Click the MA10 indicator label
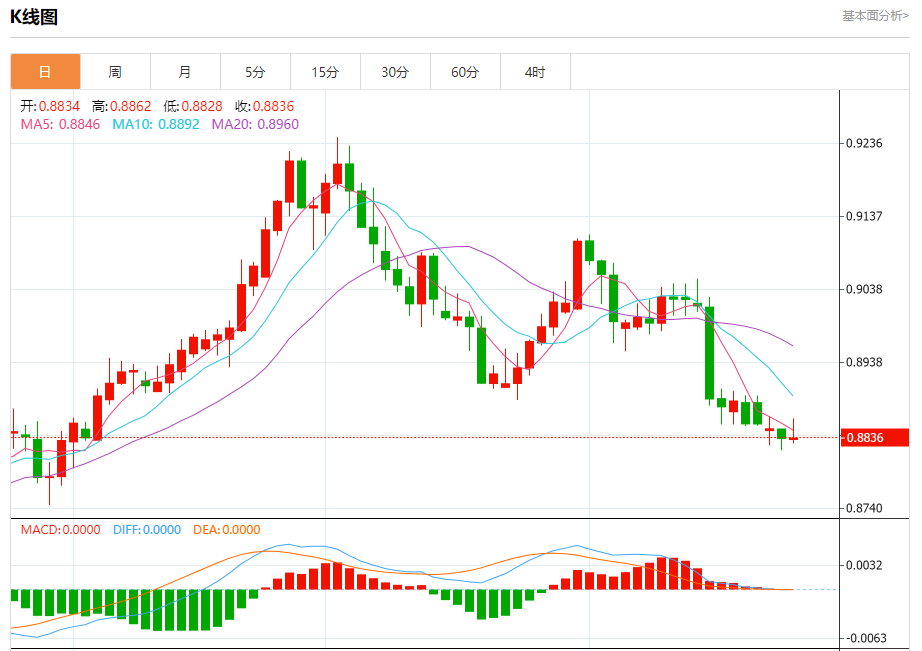The image size is (922, 651). (155, 124)
